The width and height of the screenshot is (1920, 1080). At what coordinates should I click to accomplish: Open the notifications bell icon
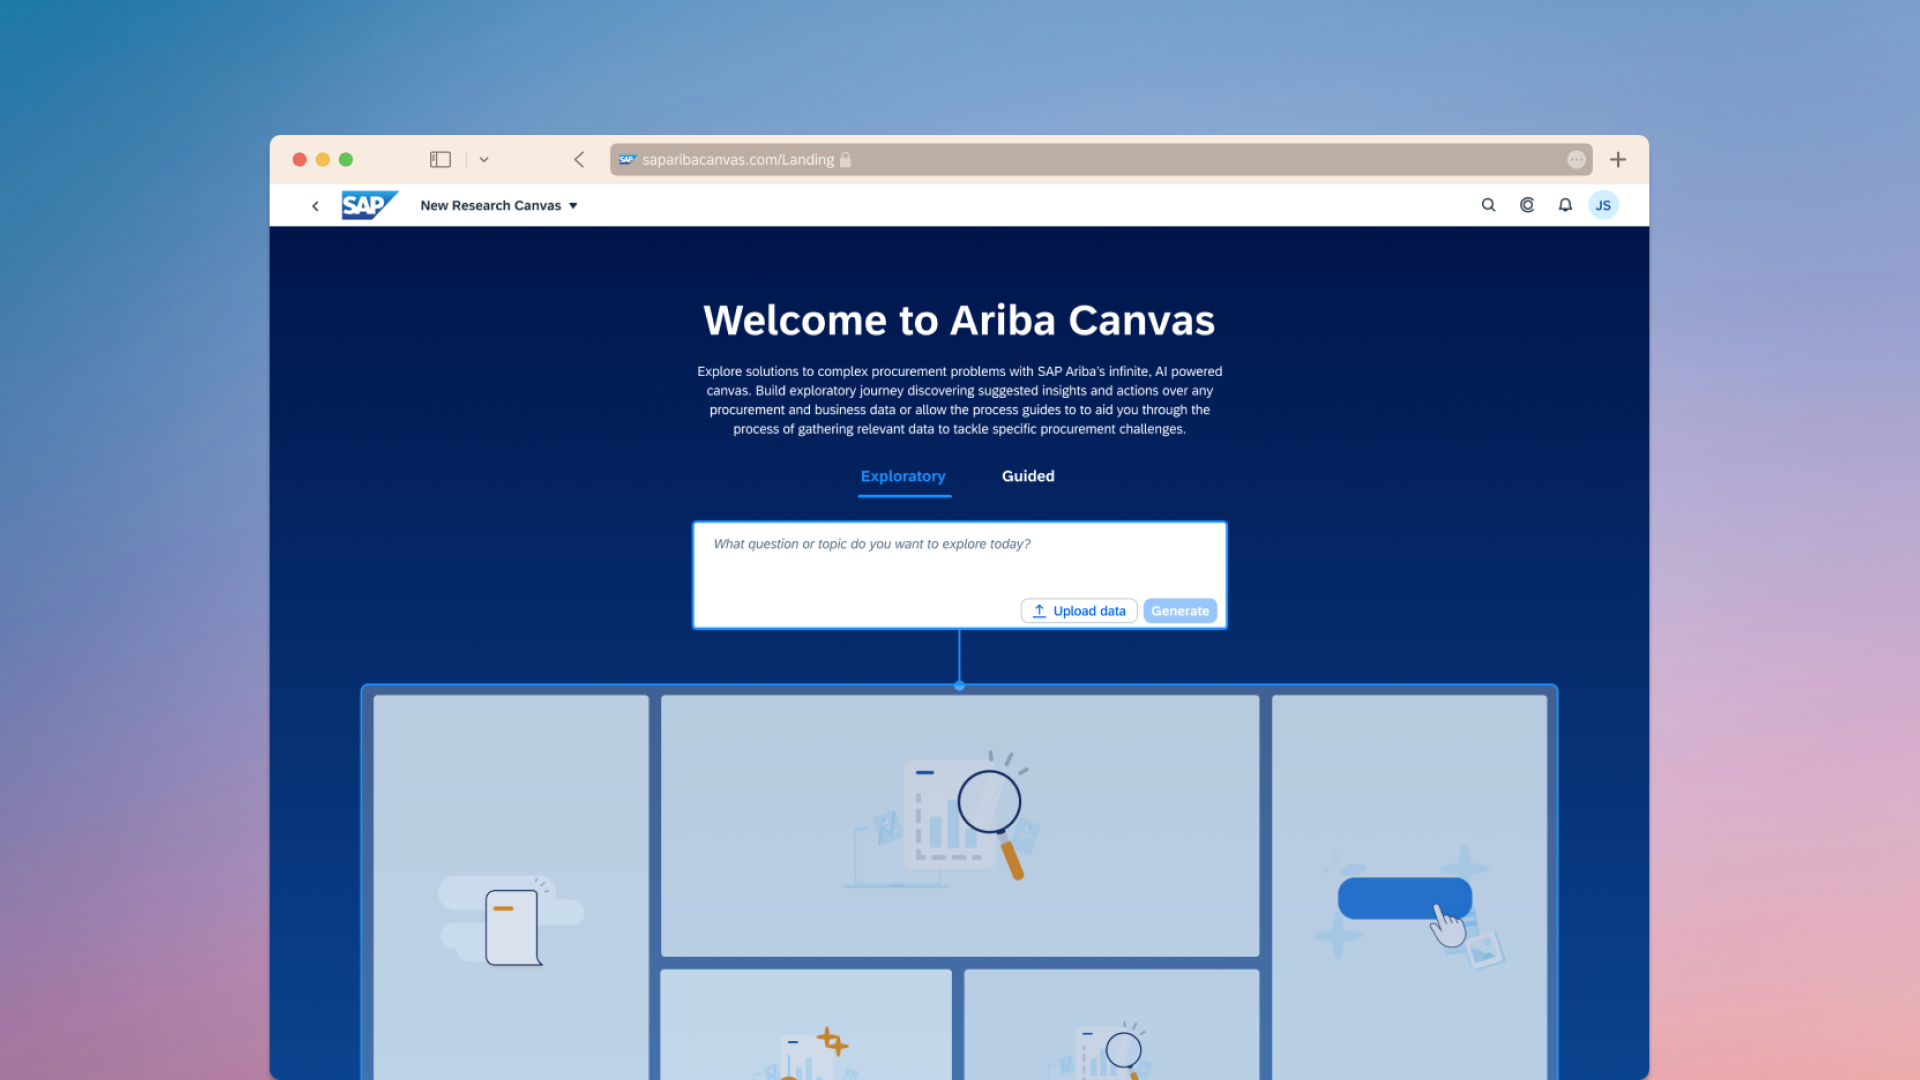(x=1565, y=205)
